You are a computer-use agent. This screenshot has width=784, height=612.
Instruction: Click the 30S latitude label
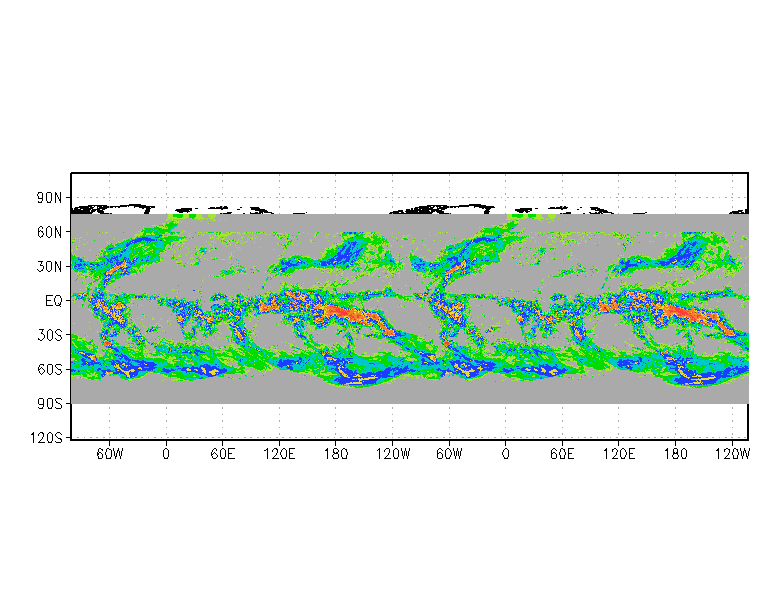click(x=49, y=335)
